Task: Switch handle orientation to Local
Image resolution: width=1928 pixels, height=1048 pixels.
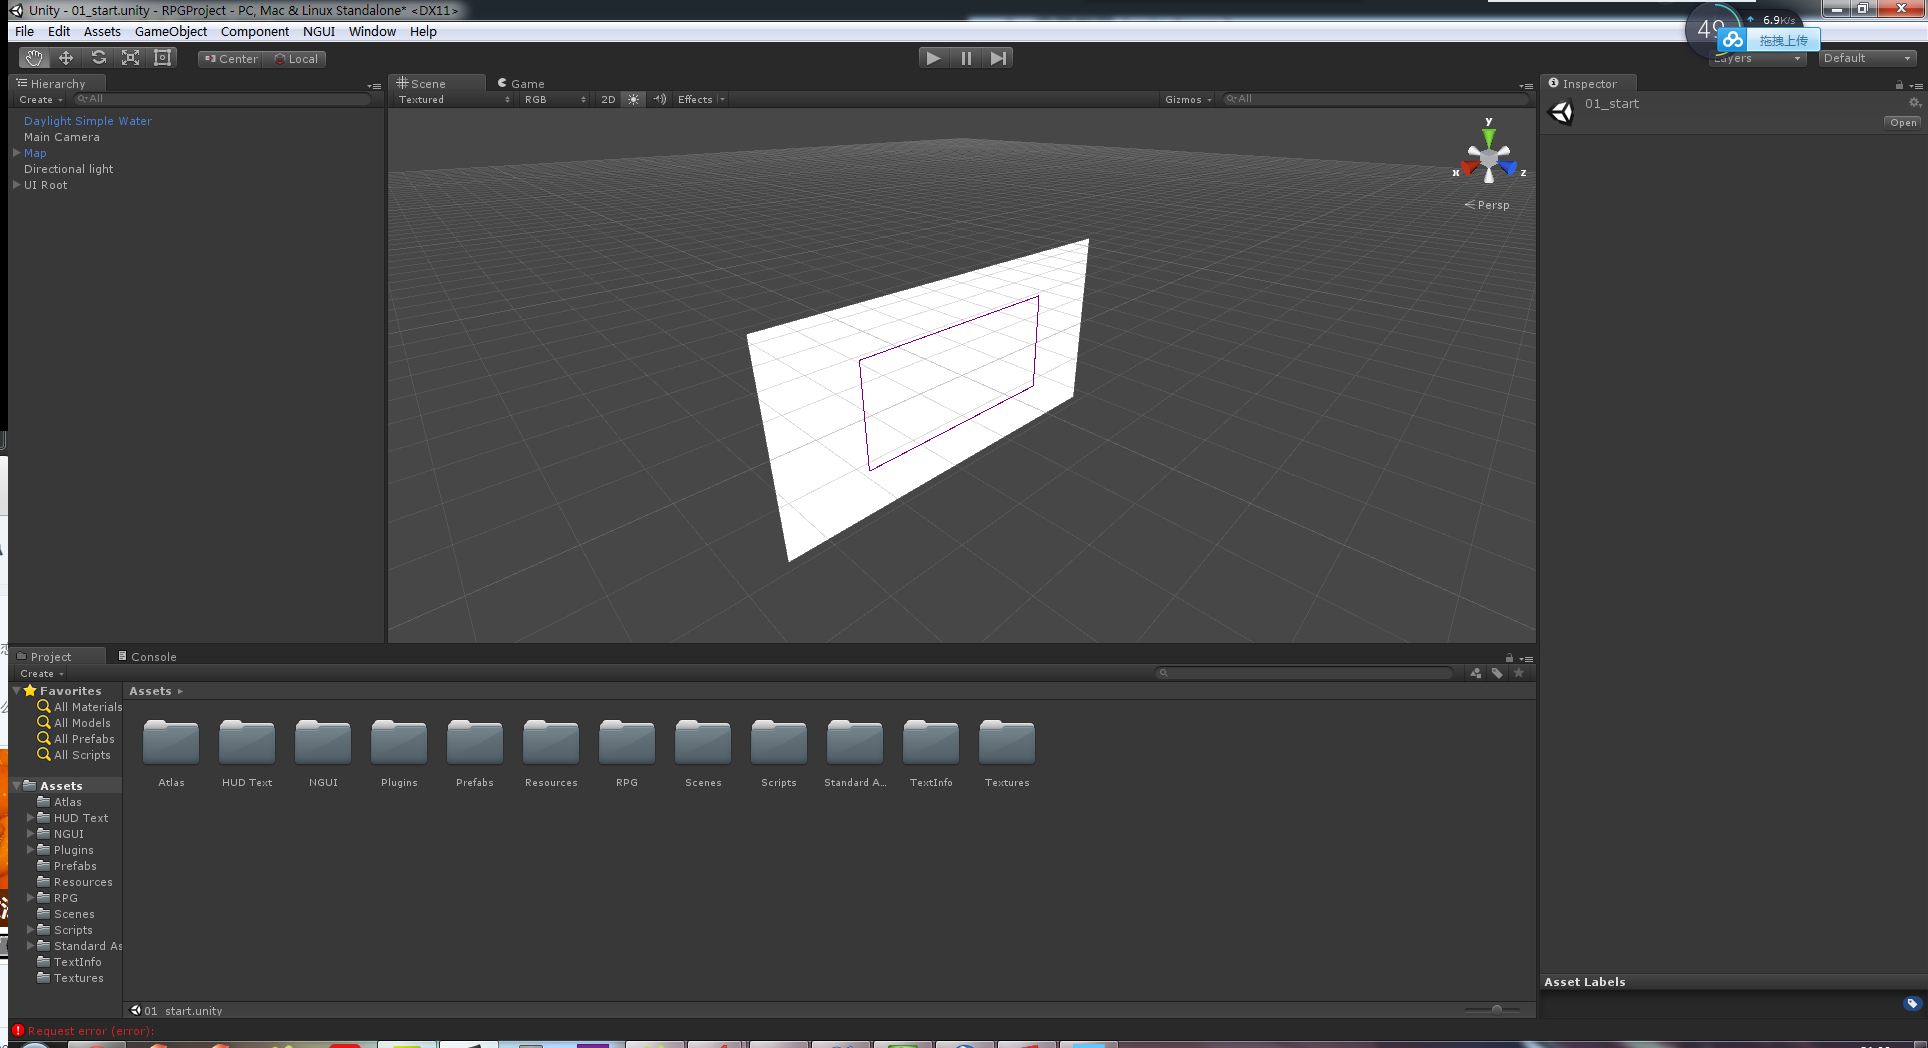Action: pyautogui.click(x=296, y=58)
